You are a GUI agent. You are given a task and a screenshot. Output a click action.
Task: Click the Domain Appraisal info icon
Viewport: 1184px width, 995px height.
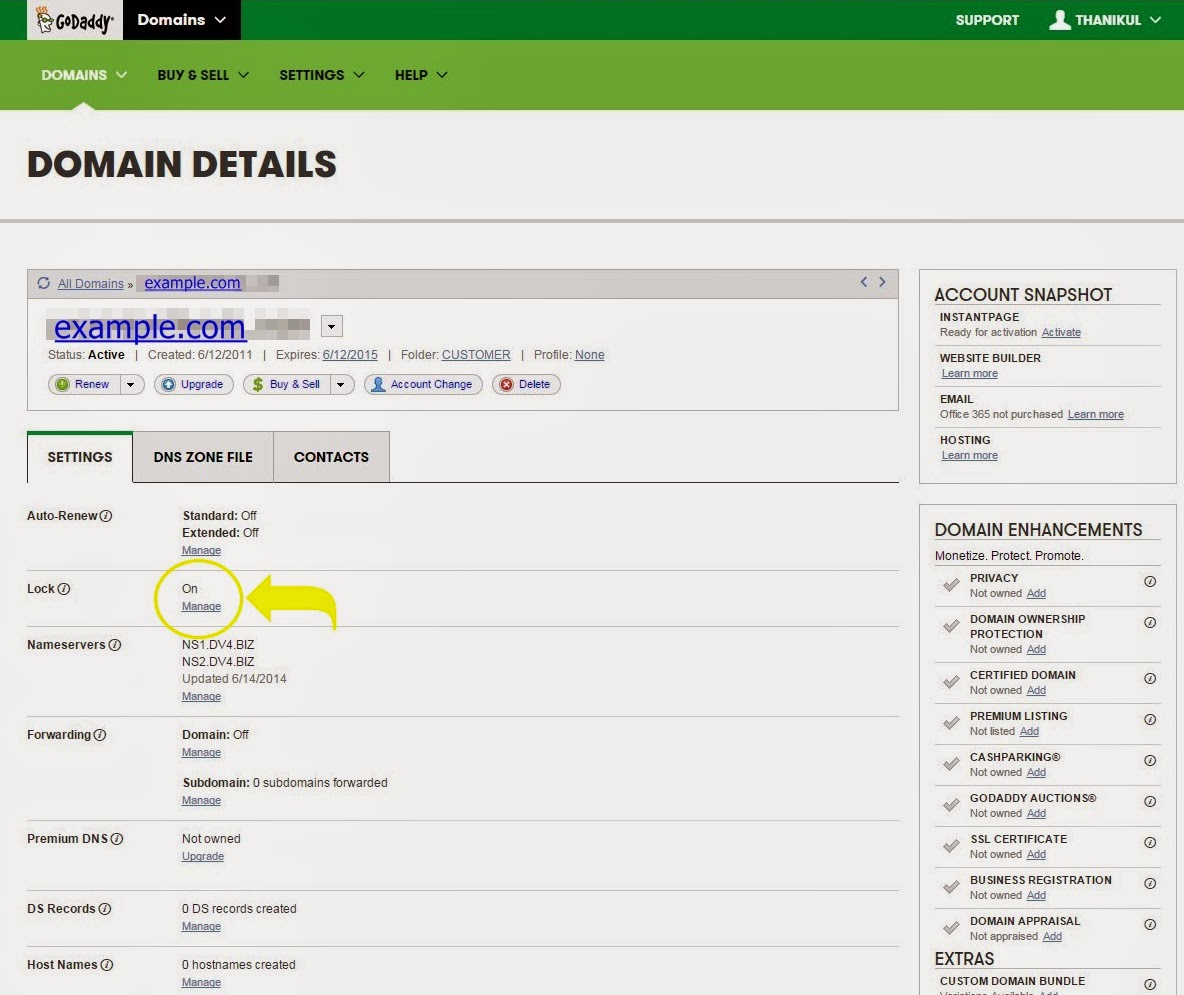pos(1149,925)
